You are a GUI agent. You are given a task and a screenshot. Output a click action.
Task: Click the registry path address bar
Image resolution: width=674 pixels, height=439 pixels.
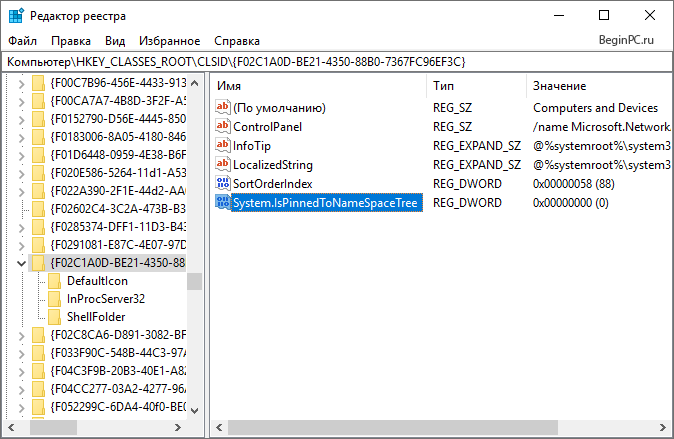[x=337, y=62]
